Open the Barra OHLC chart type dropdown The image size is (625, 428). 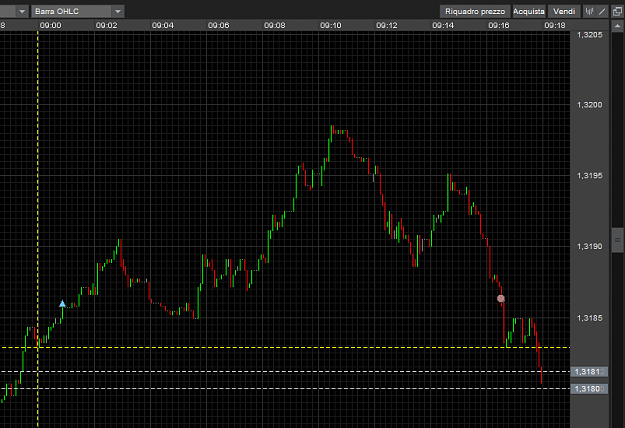(x=78, y=11)
